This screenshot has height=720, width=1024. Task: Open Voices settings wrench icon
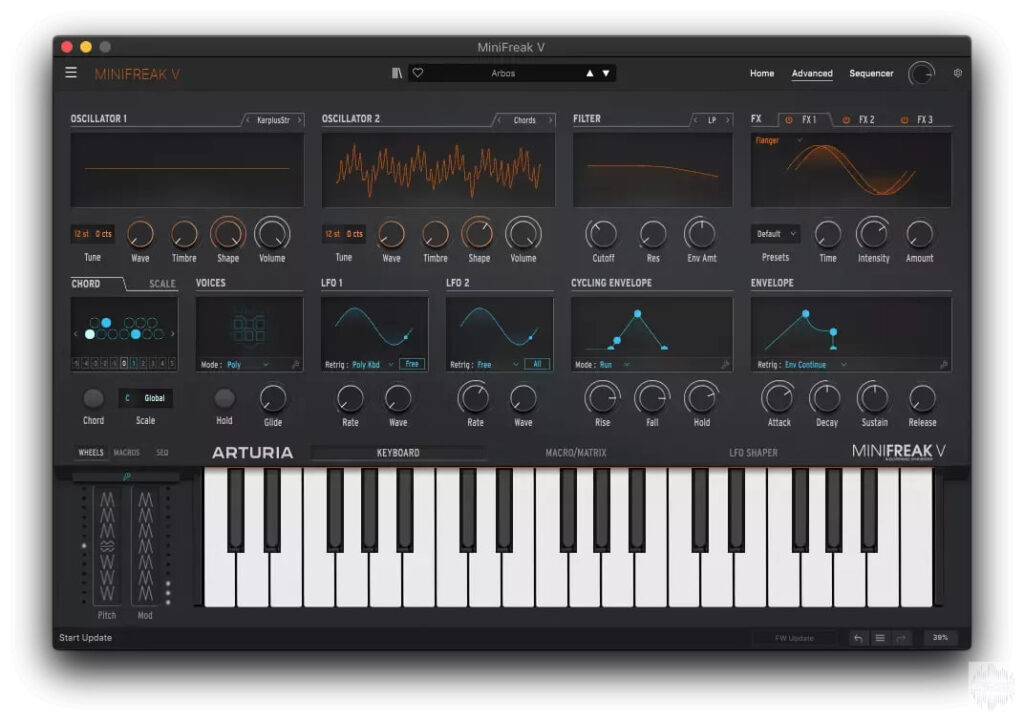coord(295,365)
